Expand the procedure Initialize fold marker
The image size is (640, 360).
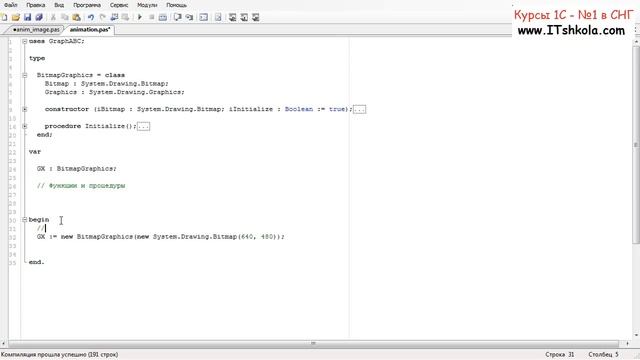[x=24, y=126]
